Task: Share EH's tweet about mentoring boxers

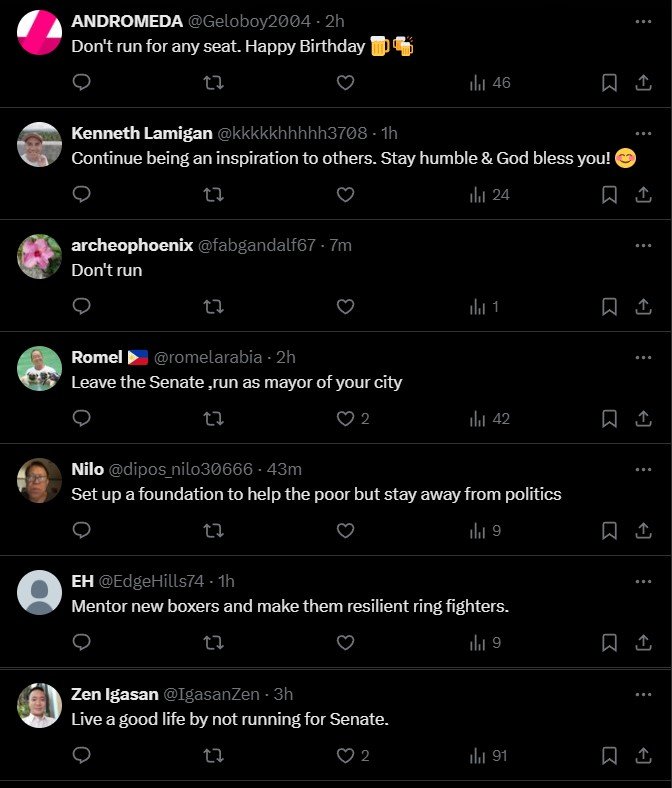Action: (x=643, y=643)
